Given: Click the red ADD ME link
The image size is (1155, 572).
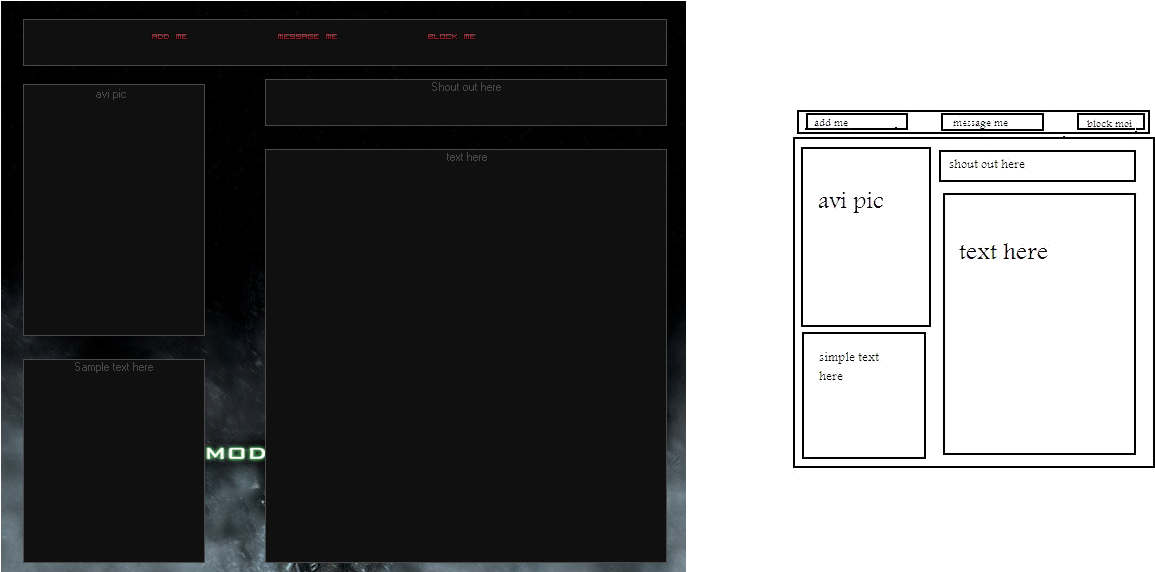Looking at the screenshot, I should pyautogui.click(x=169, y=37).
